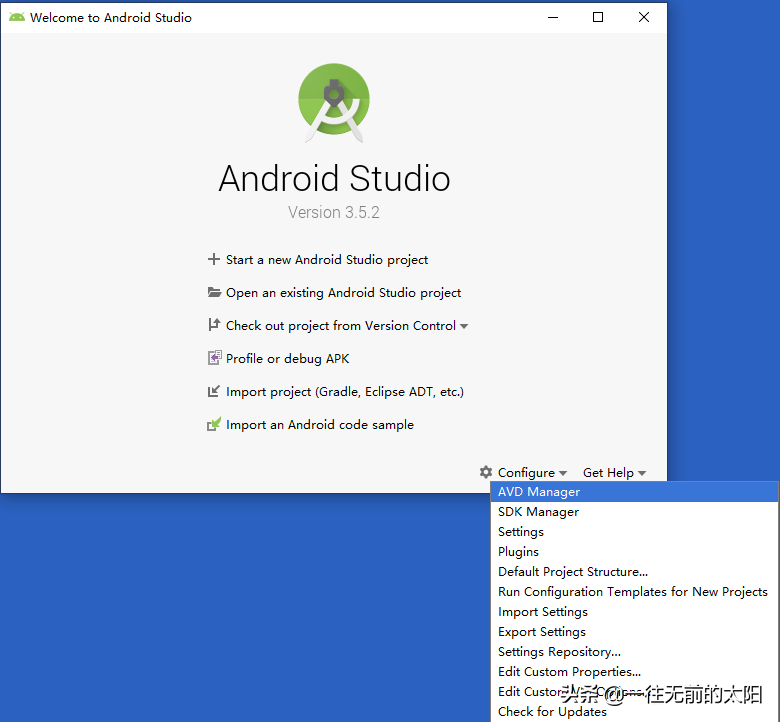The image size is (780, 722).
Task: Click the Import Android code sample icon
Action: [x=214, y=424]
